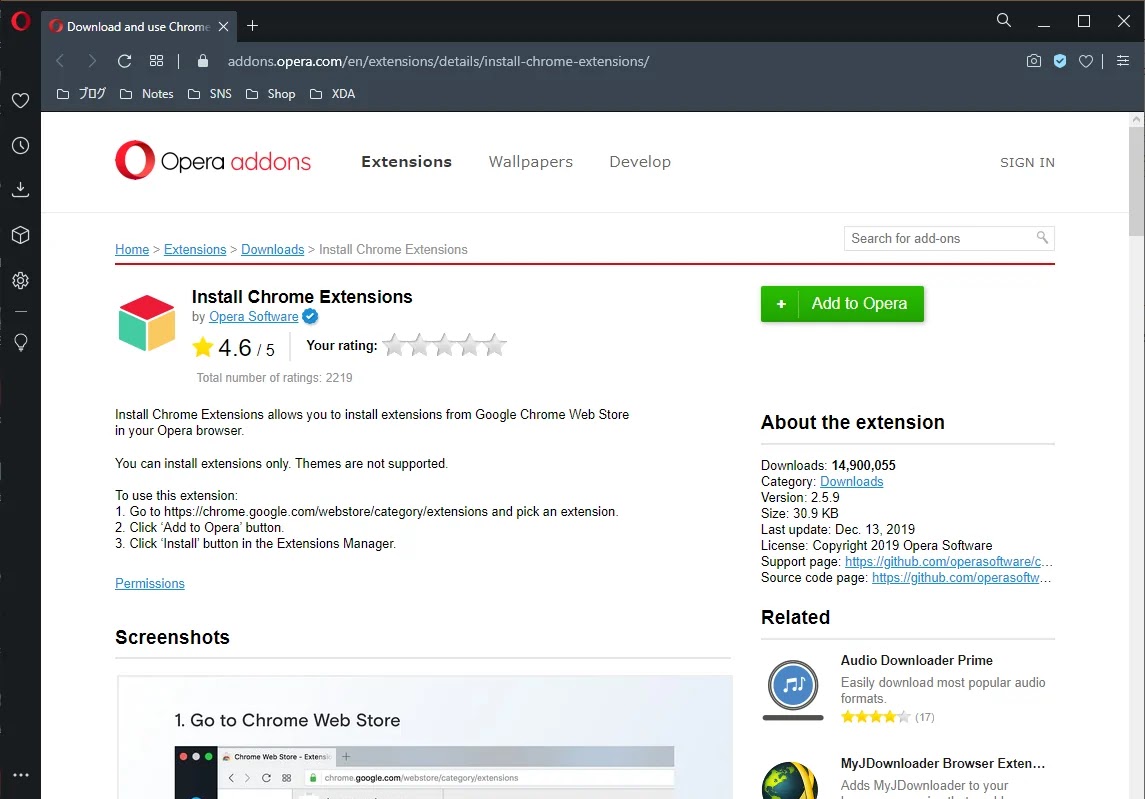Open the ブログ bookmarks folder
Screen dimensions: 1145x799
coord(82,93)
